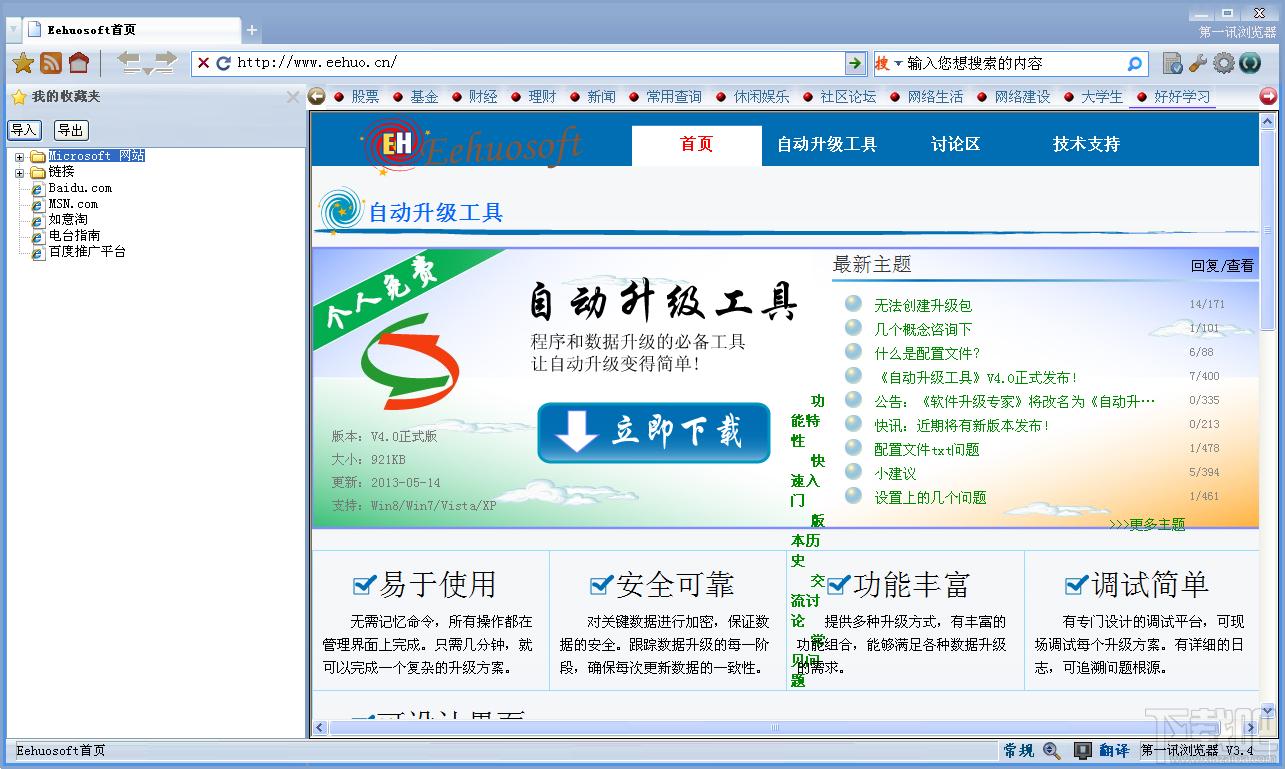Click the spiral icon next to 自动升级工具 heading
1285x769 pixels.
pos(341,210)
